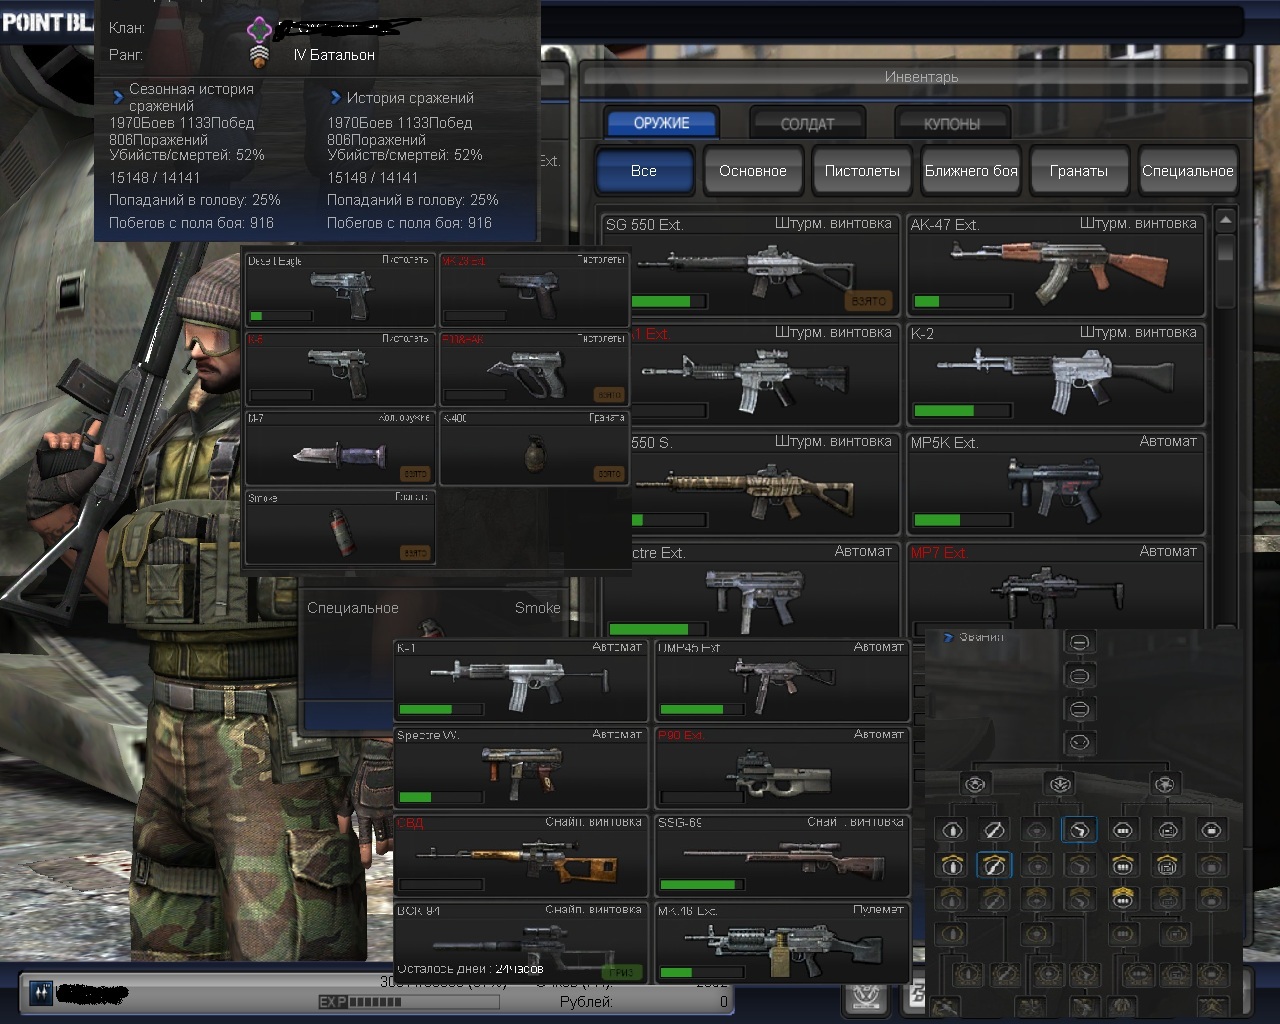Expand the Звания section arrow
Image resolution: width=1280 pixels, height=1024 pixels.
point(948,637)
